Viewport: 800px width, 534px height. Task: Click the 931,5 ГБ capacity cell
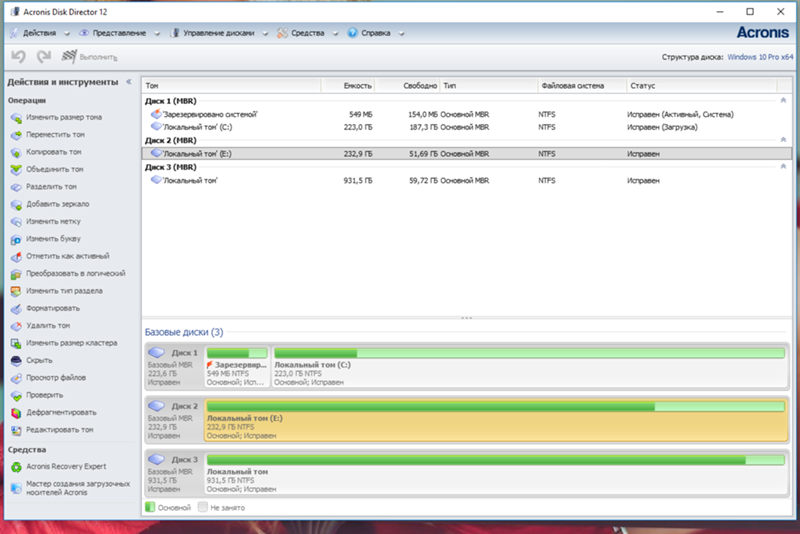(x=358, y=181)
